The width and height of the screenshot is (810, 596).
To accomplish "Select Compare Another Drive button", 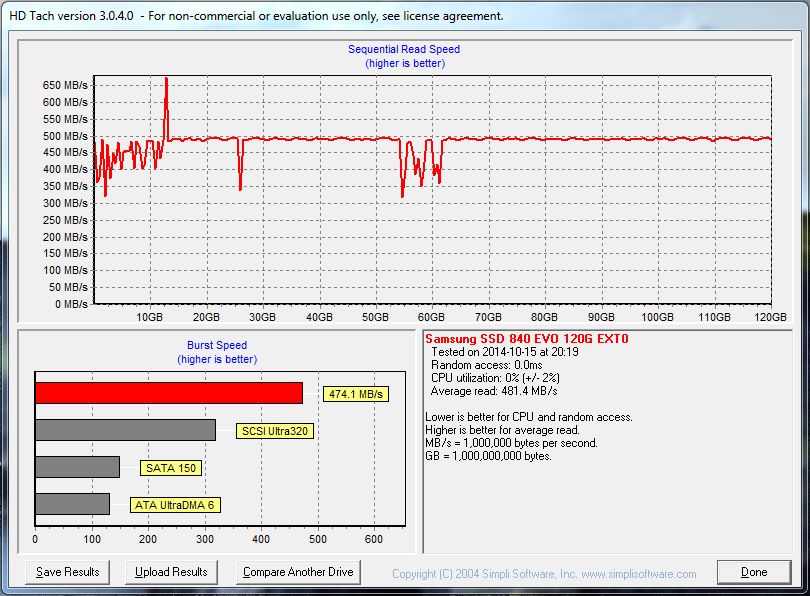I will [298, 572].
